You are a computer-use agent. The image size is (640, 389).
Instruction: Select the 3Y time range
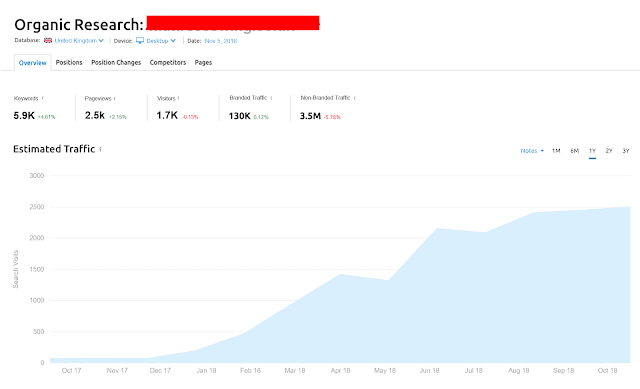coord(626,151)
